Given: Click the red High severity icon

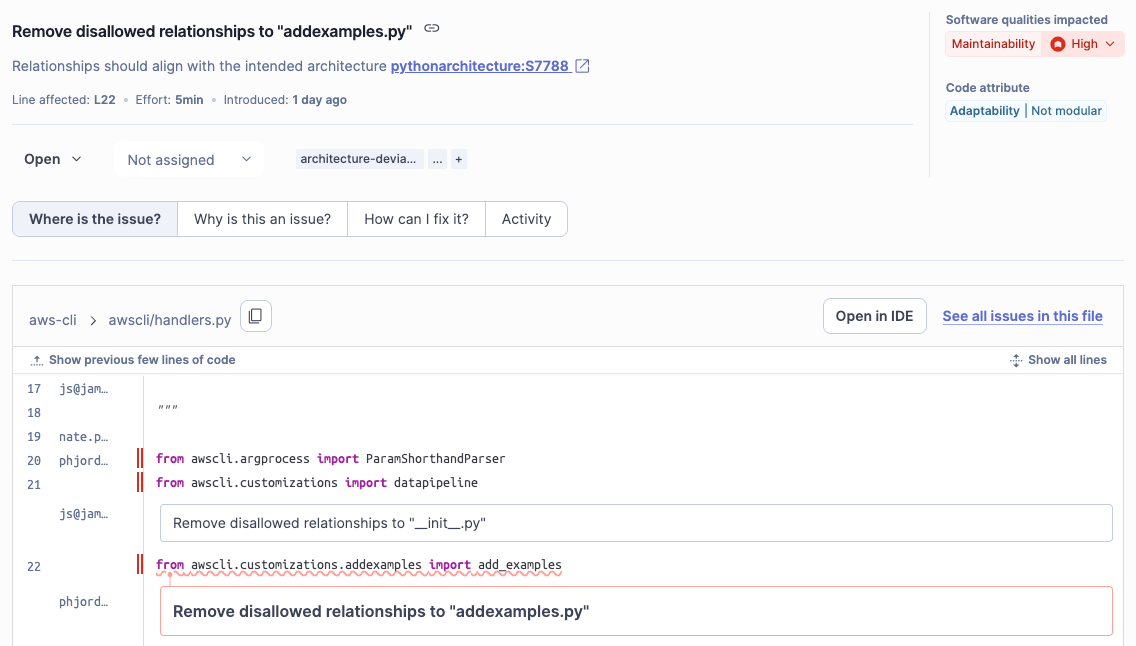Looking at the screenshot, I should 1058,44.
